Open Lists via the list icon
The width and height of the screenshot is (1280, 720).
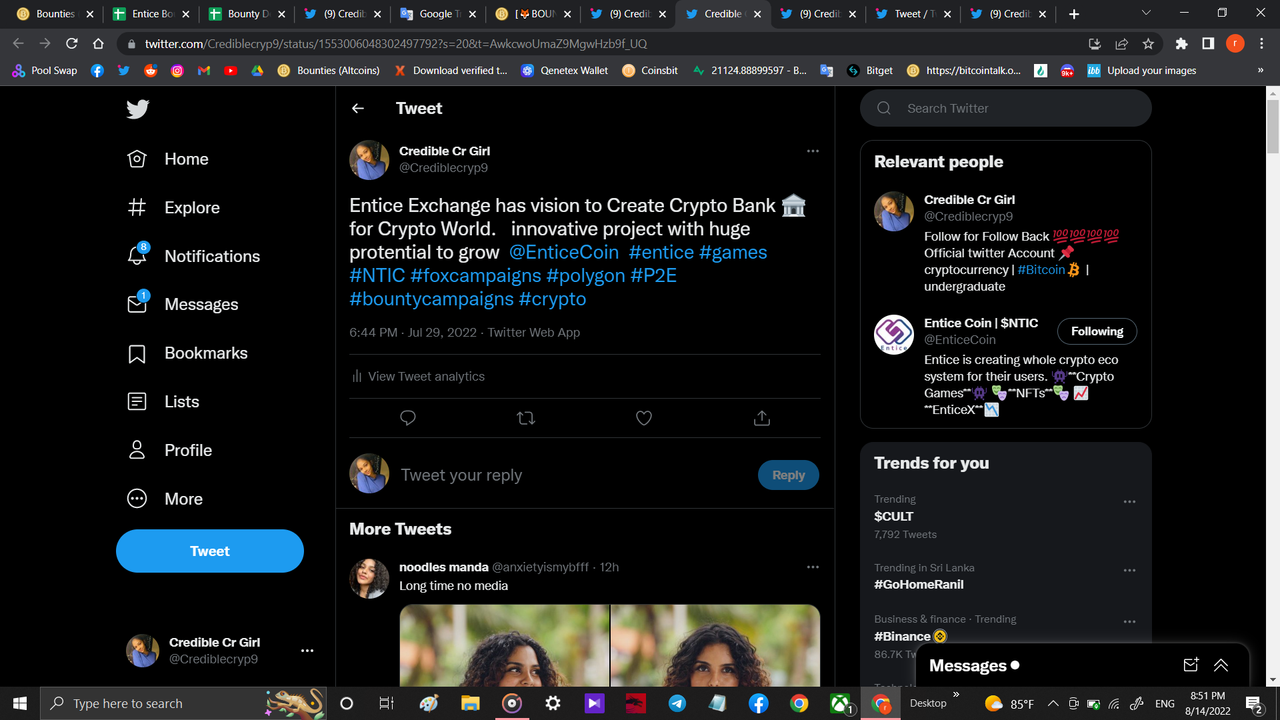[136, 401]
